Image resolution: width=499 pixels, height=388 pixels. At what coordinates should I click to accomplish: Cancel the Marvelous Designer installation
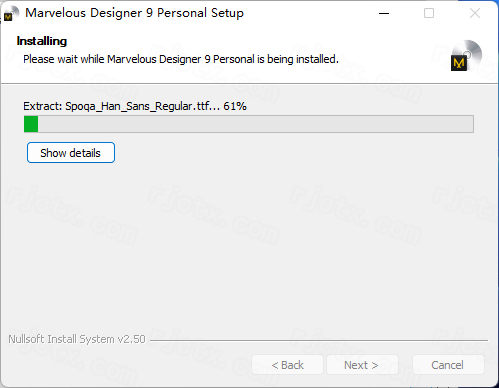[x=448, y=365]
